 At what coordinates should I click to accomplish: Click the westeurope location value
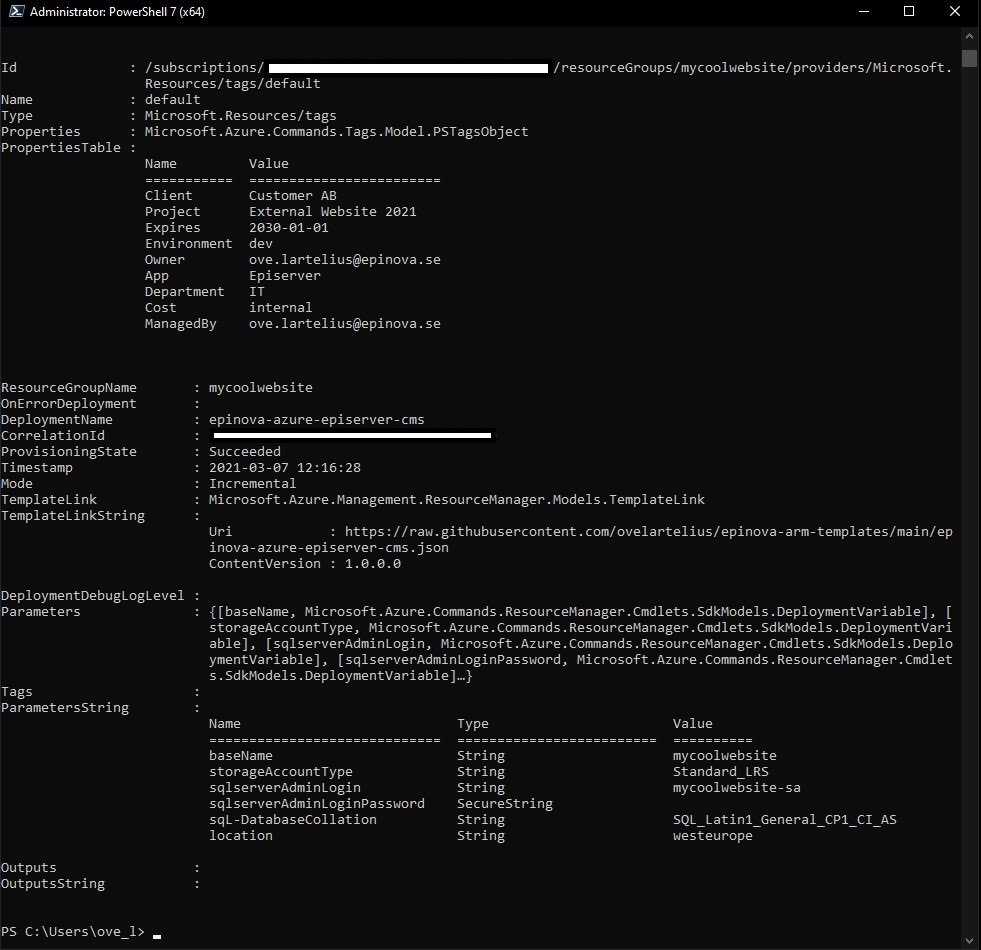(712, 836)
